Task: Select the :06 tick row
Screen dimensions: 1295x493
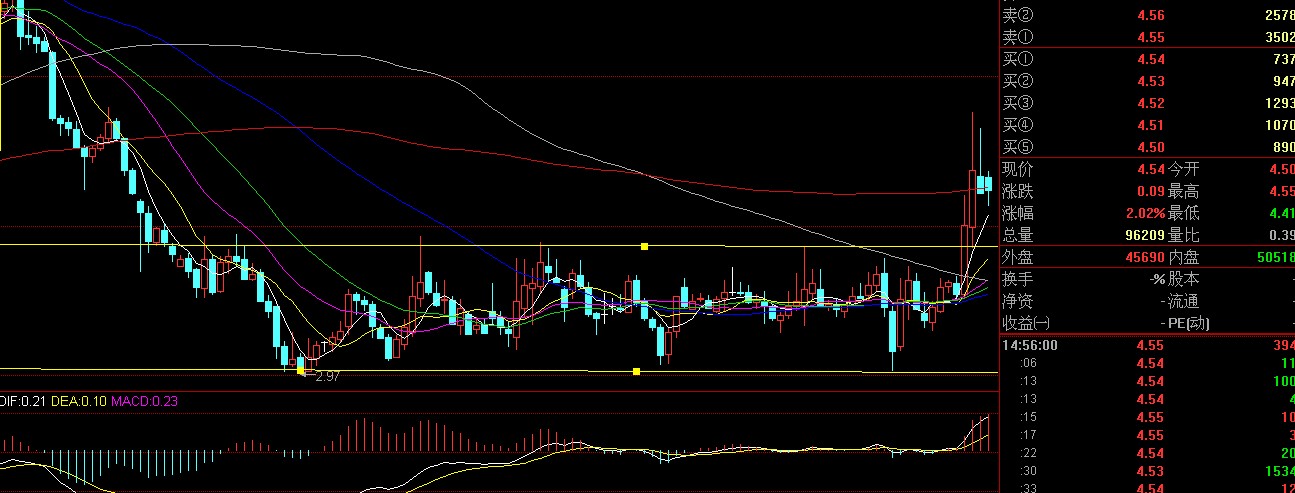Action: pos(1148,363)
